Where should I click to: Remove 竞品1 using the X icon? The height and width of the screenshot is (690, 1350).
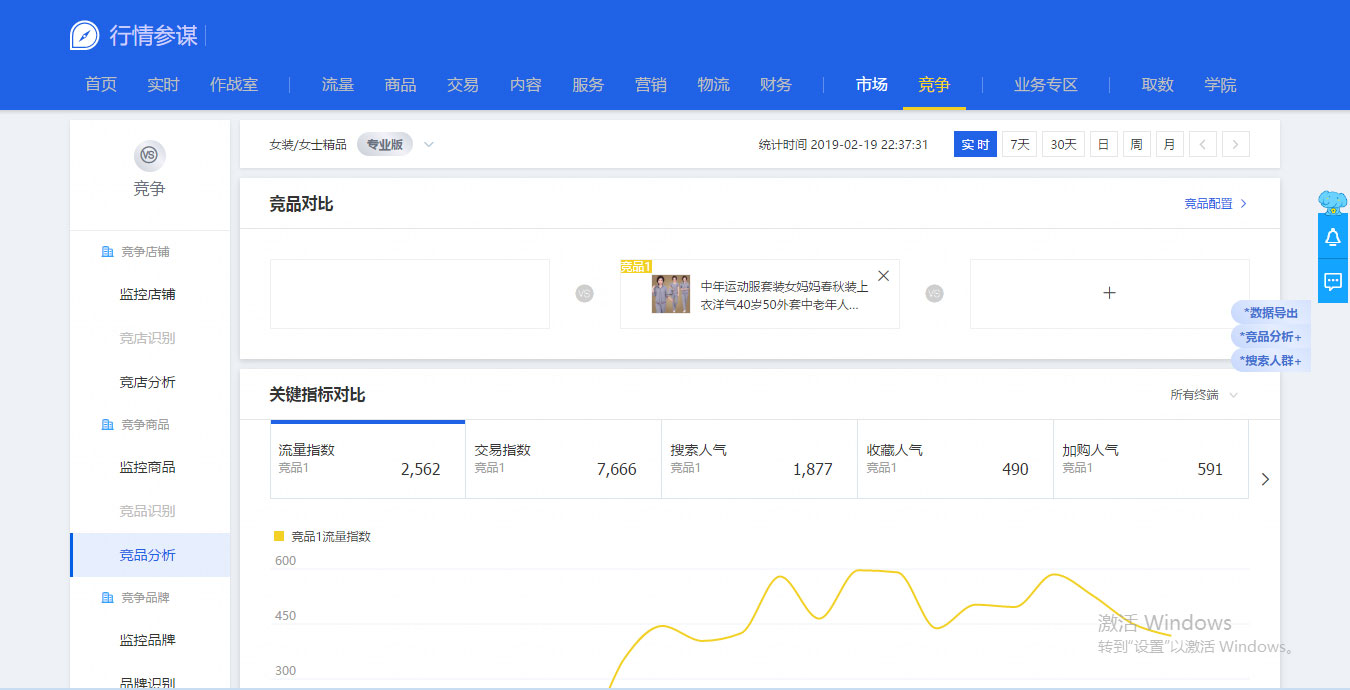point(883,276)
